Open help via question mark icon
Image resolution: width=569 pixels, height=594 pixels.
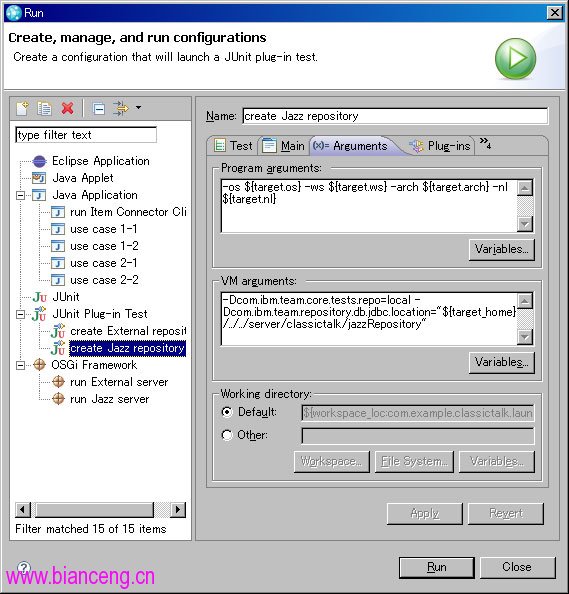(23, 567)
